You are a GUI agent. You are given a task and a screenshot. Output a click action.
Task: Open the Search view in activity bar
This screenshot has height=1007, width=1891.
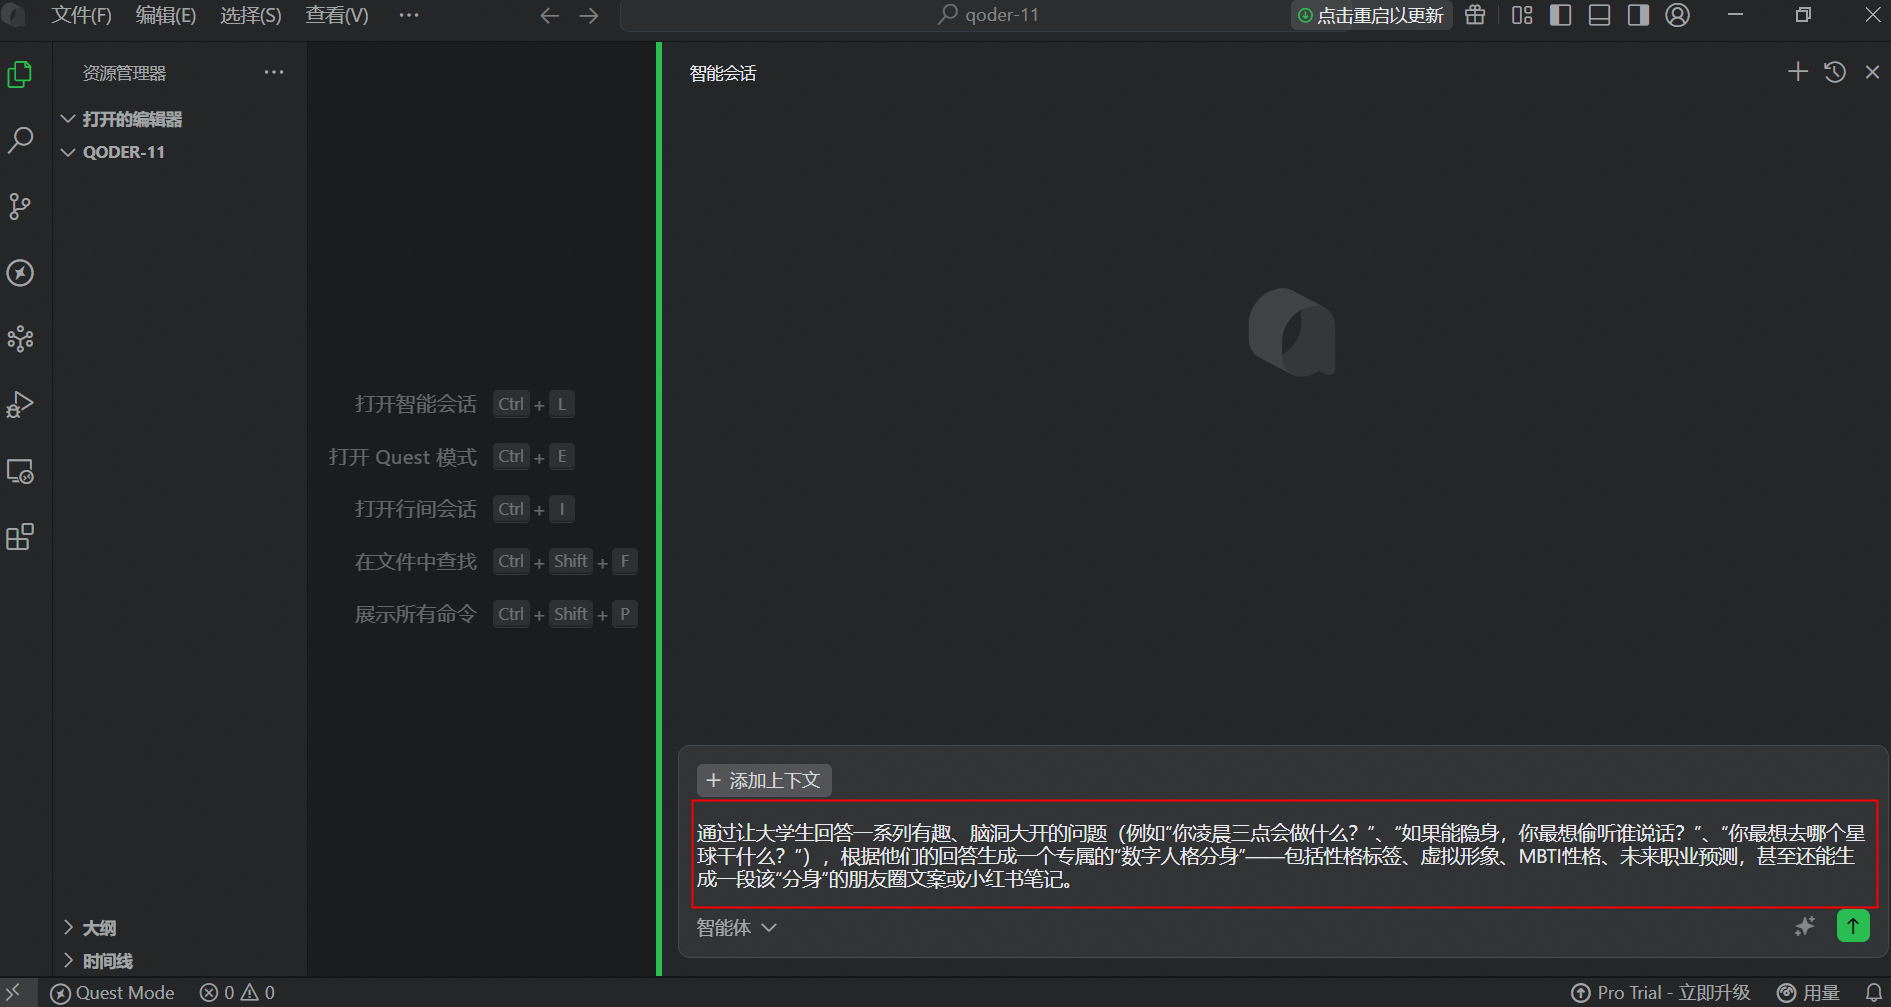click(x=20, y=140)
